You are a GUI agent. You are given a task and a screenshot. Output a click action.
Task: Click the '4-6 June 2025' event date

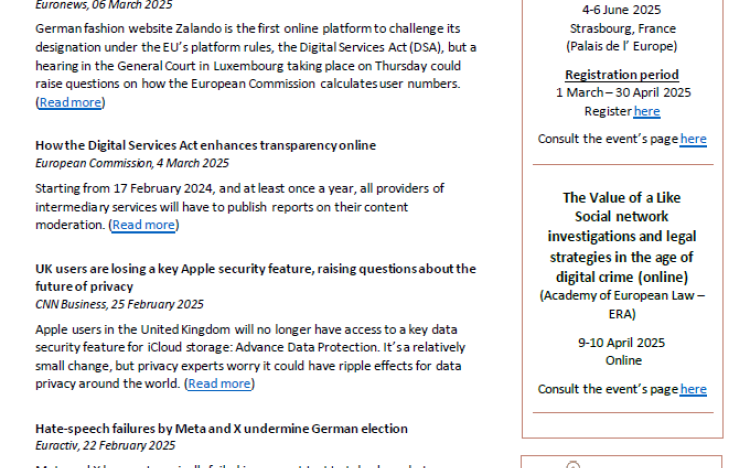(x=621, y=10)
